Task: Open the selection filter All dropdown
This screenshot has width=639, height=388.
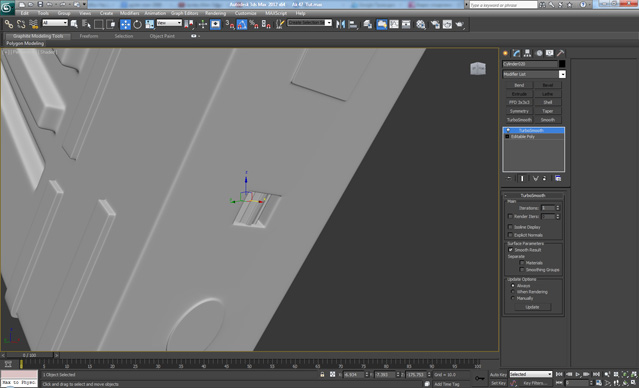Action: (55, 23)
